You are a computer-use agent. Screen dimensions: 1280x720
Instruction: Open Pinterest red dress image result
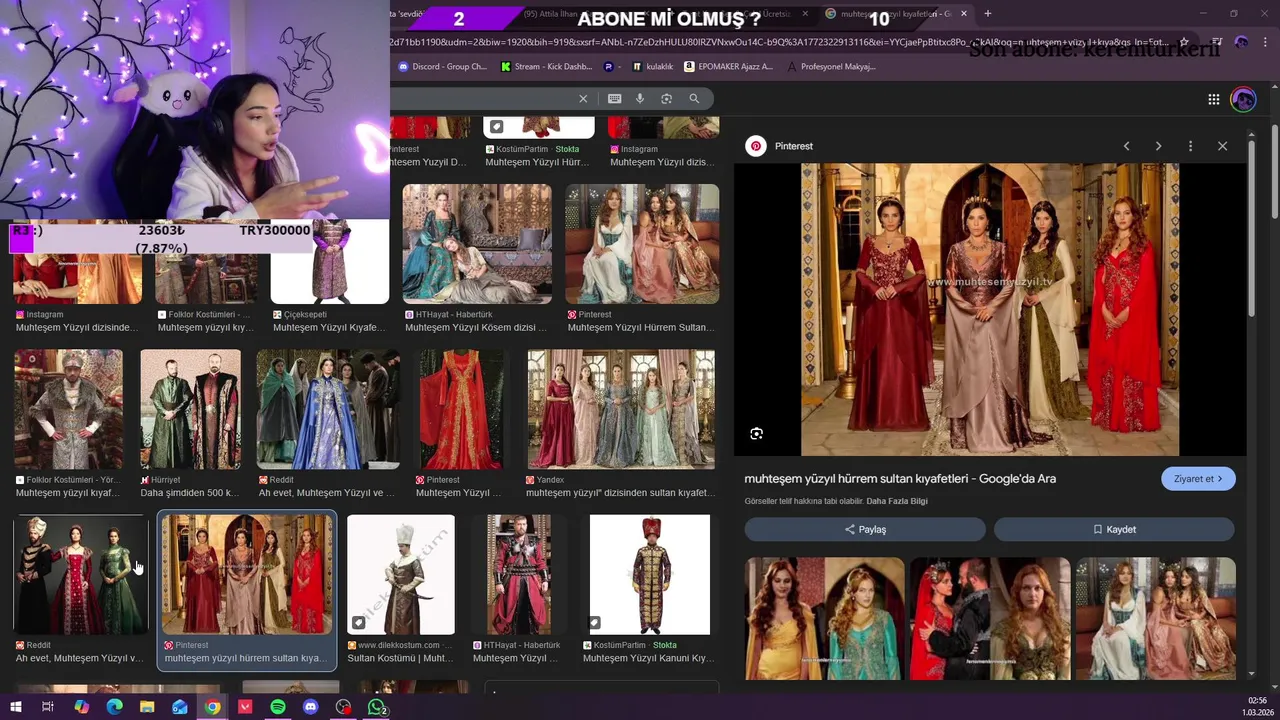click(x=461, y=409)
